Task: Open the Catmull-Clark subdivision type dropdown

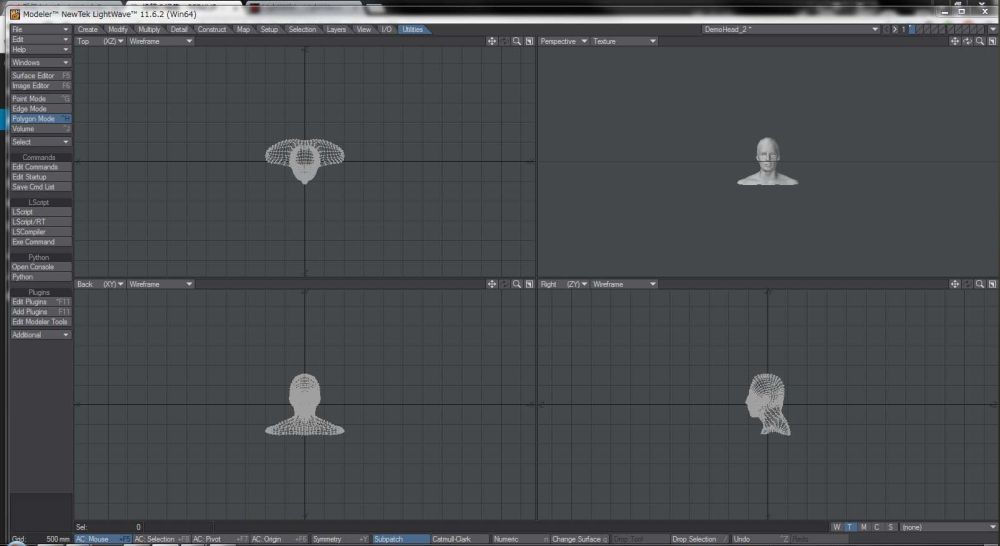Action: (x=458, y=539)
